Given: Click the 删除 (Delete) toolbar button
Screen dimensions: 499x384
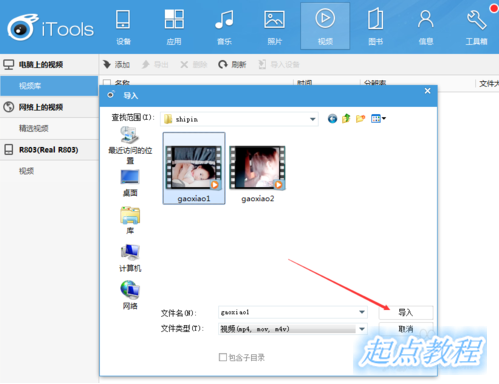Looking at the screenshot, I should point(194,64).
